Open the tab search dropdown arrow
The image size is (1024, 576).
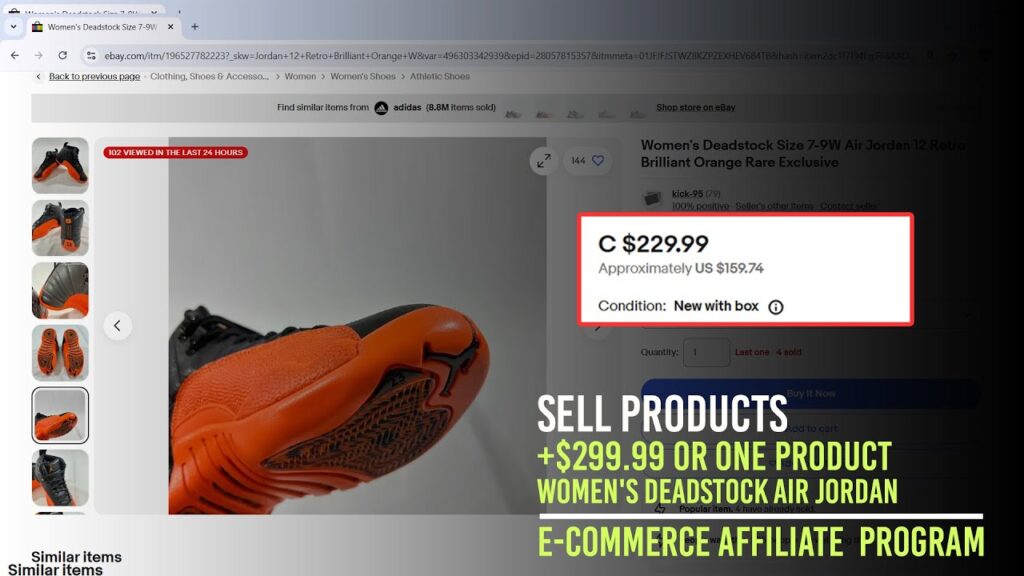click(14, 27)
